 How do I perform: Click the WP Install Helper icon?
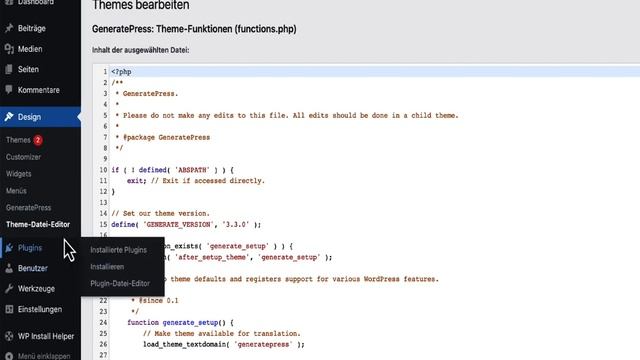(x=9, y=336)
